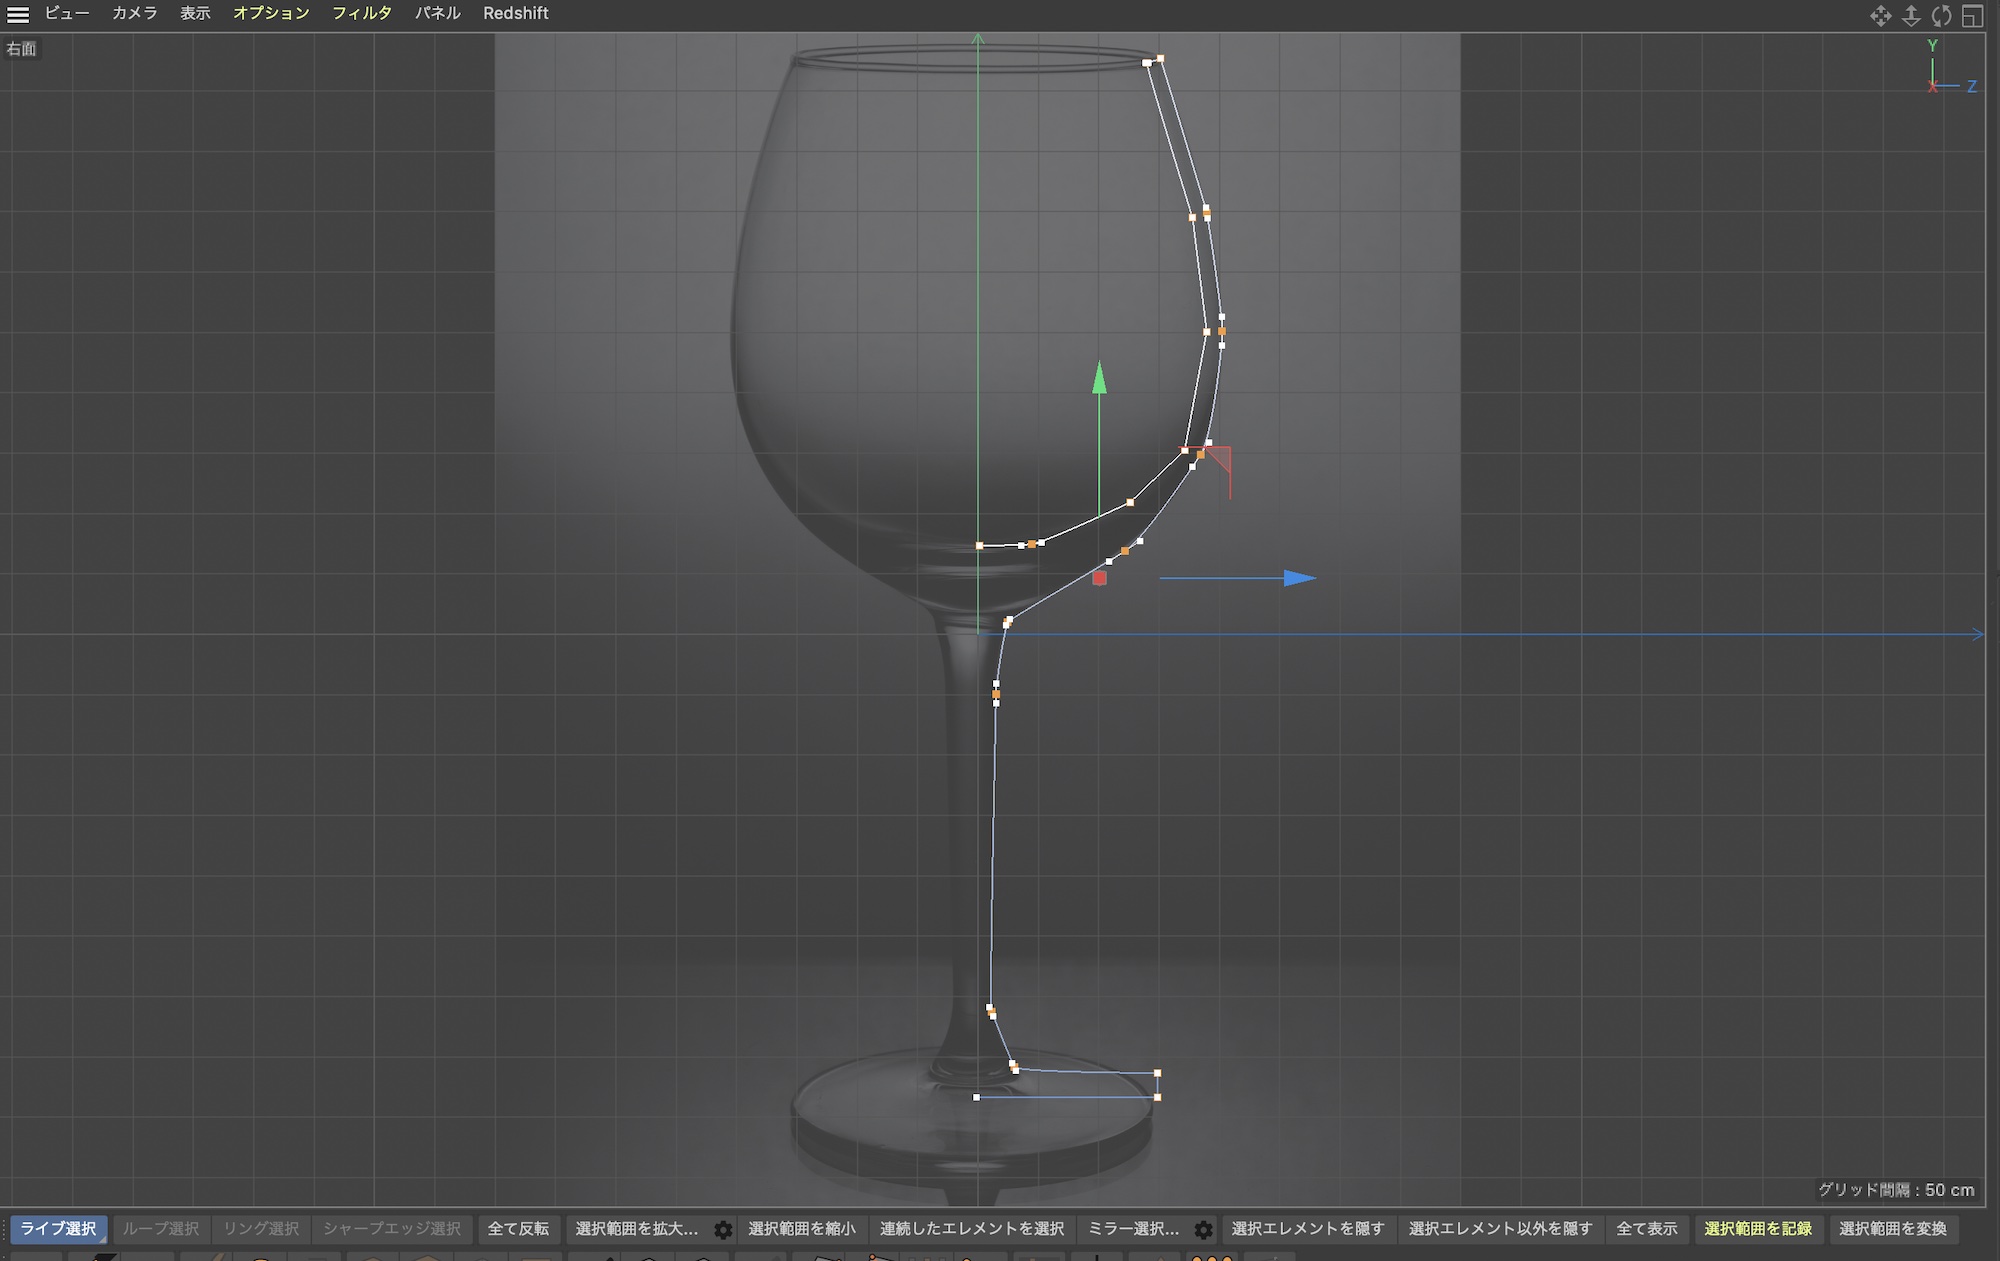This screenshot has width=2000, height=1261.
Task: Click the viewport rotate camera icon
Action: 1942,16
